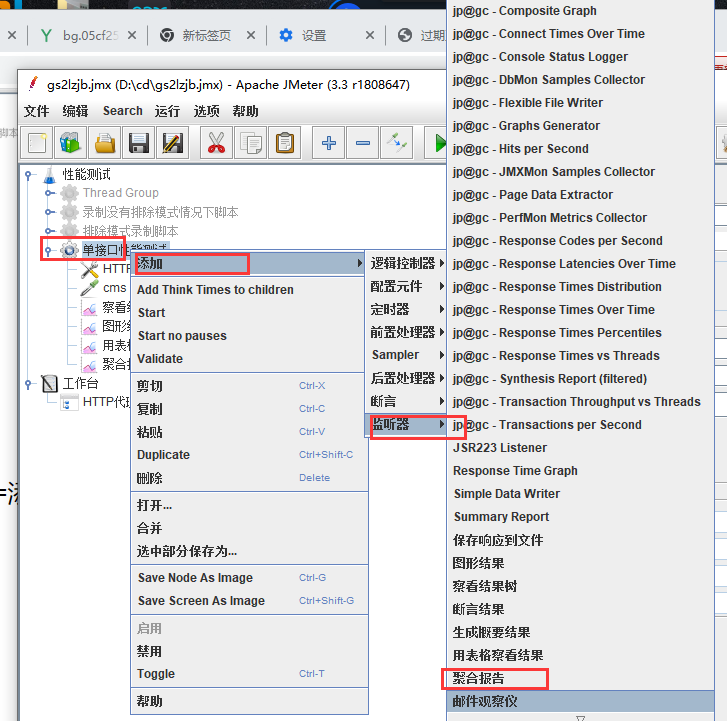727x721 pixels.
Task: Select 用表格察看结果 listener
Action: (x=580, y=655)
